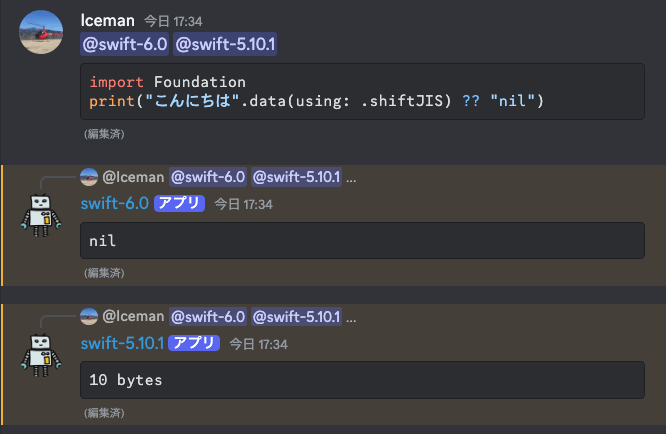
Task: Click small Iceman avatar in swift-5.10.1 reply preview
Action: point(89,316)
